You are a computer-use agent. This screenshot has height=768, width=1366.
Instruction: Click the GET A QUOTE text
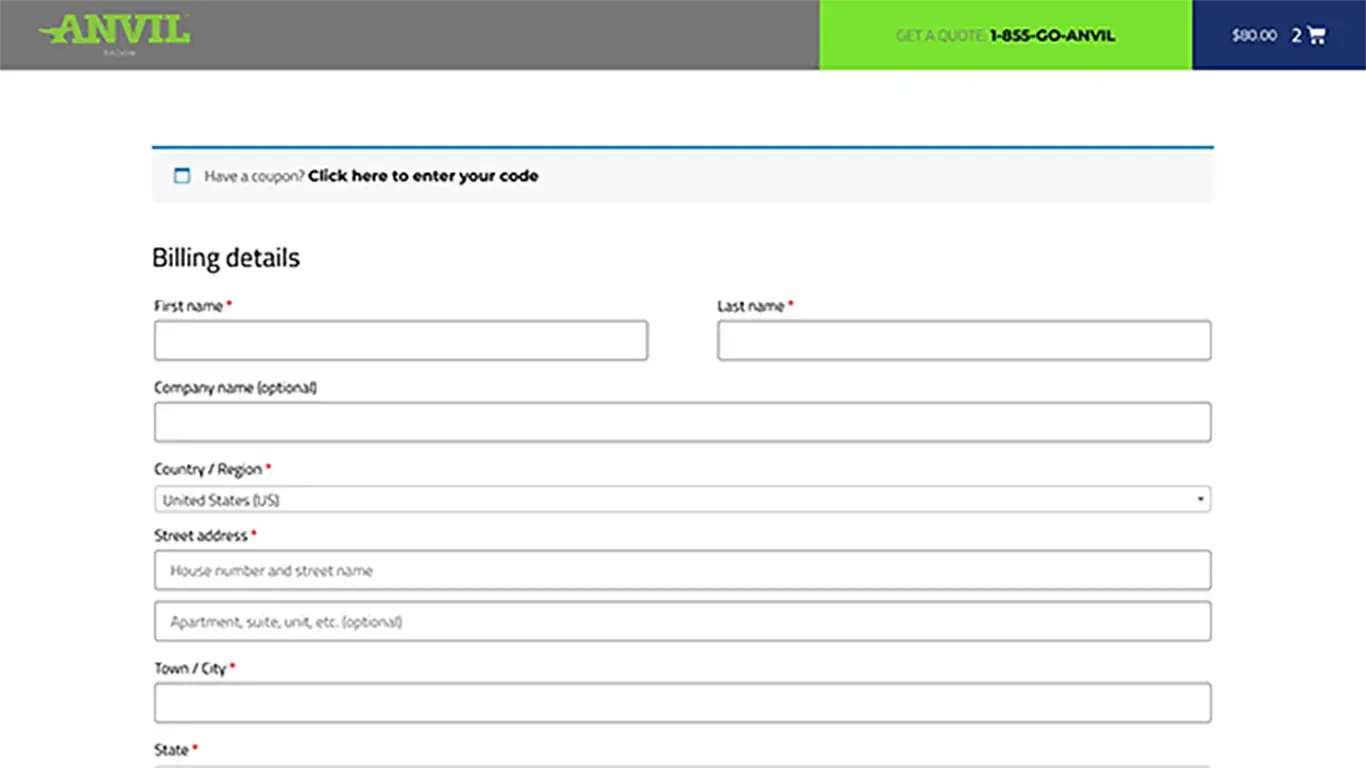coord(941,36)
